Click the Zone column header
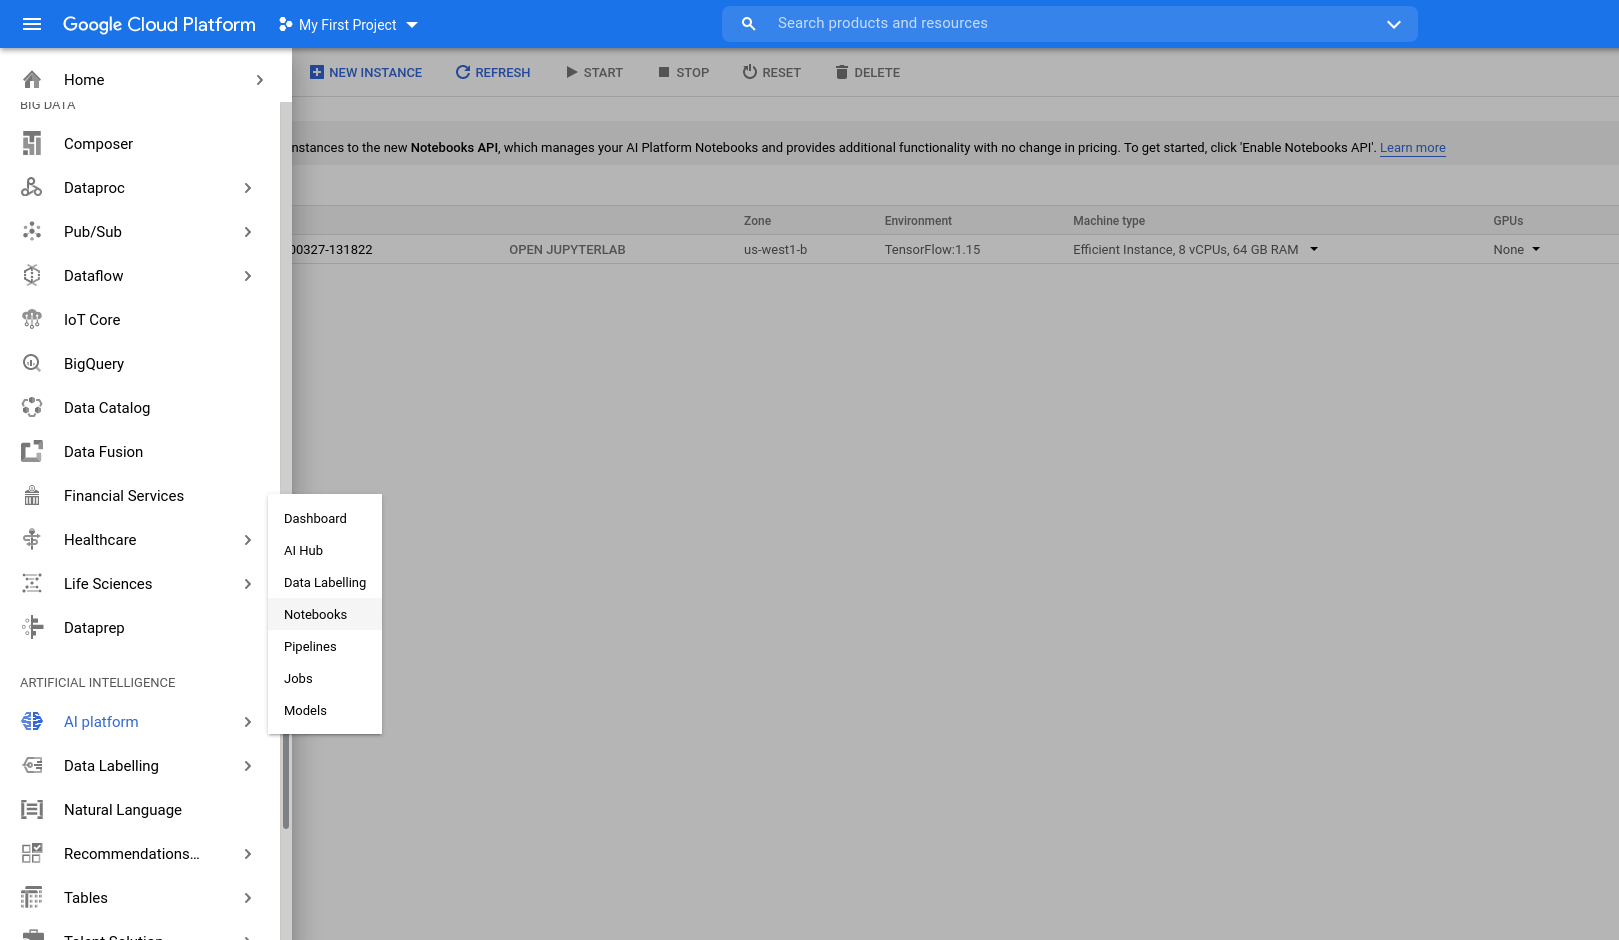This screenshot has width=1619, height=940. (x=757, y=221)
